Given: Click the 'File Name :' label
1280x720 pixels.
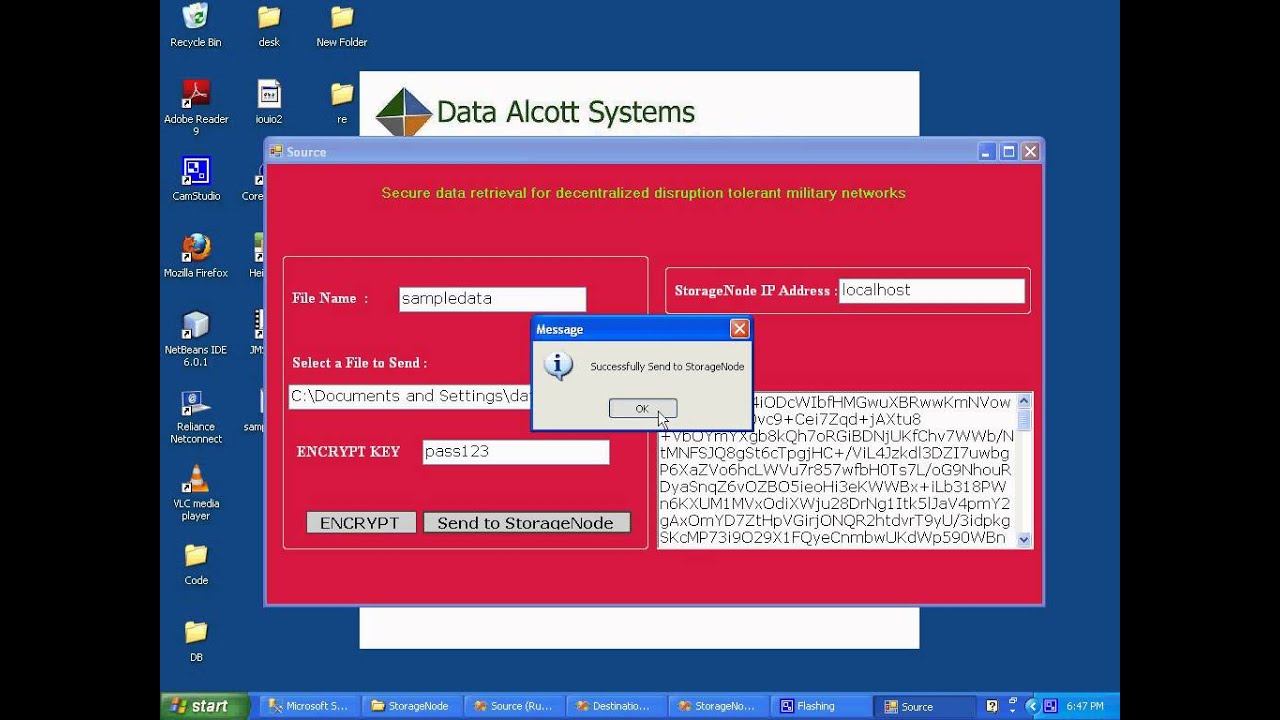Looking at the screenshot, I should tap(330, 298).
